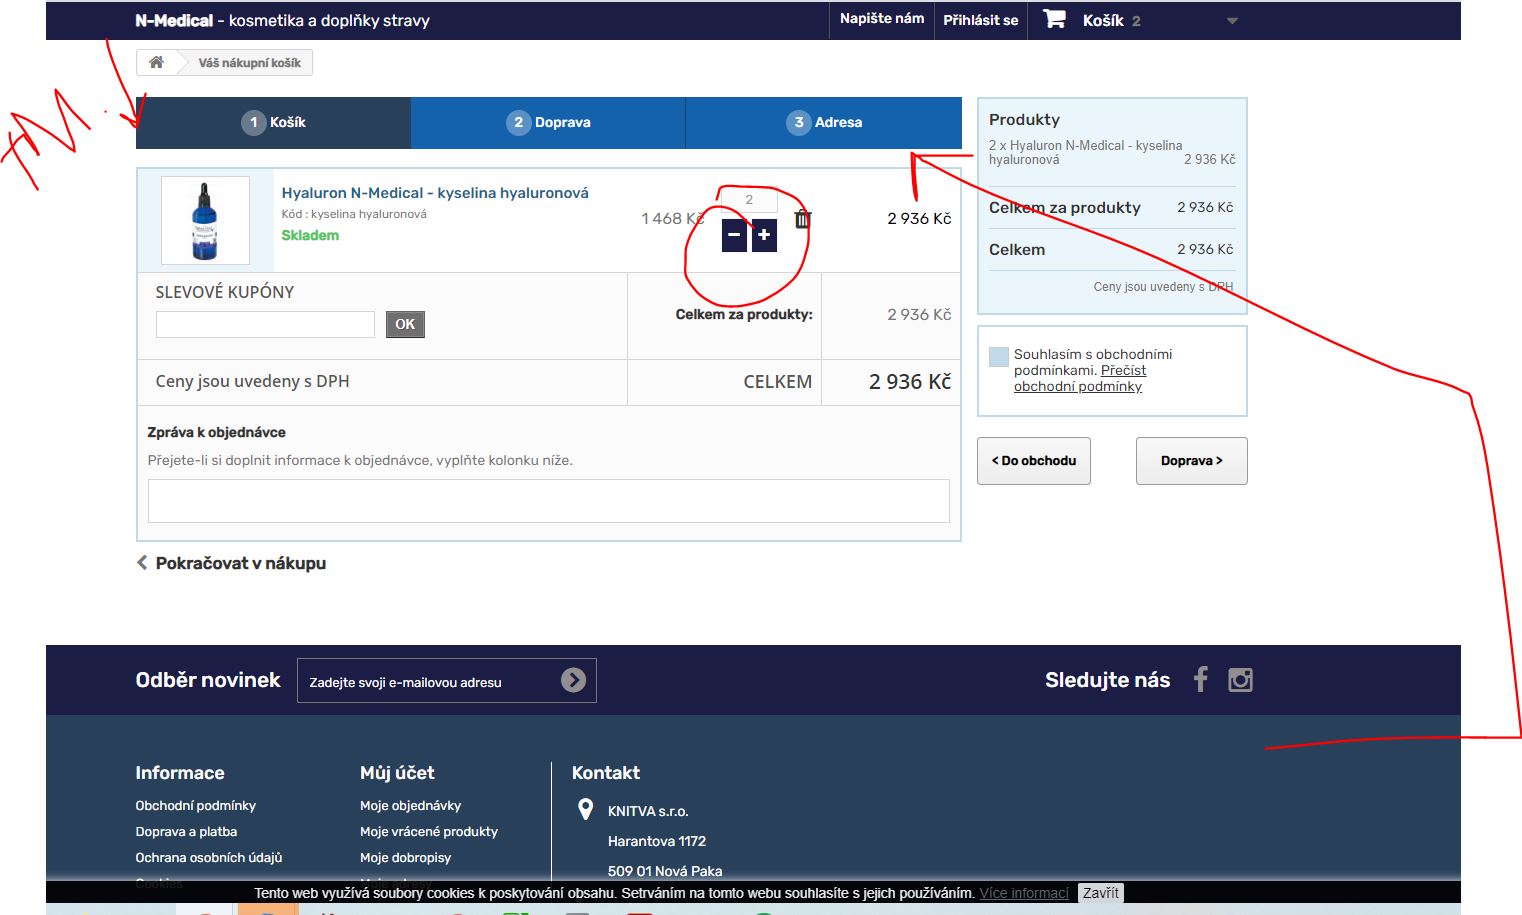Delete the product using trash icon

pyautogui.click(x=802, y=219)
